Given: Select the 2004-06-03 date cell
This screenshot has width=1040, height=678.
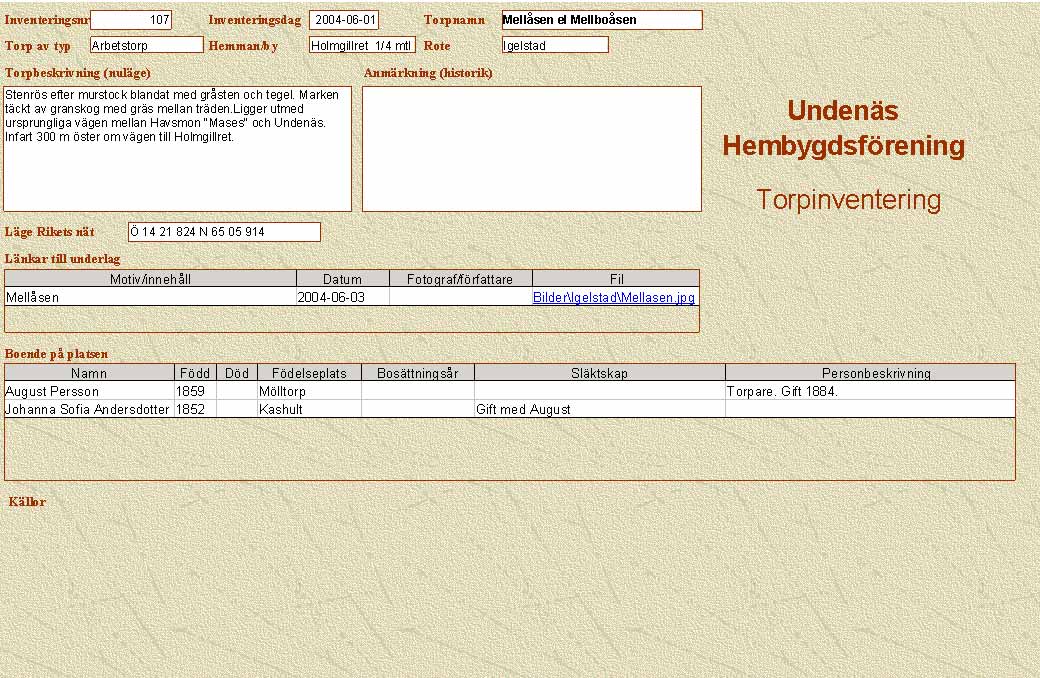Looking at the screenshot, I should 343,297.
